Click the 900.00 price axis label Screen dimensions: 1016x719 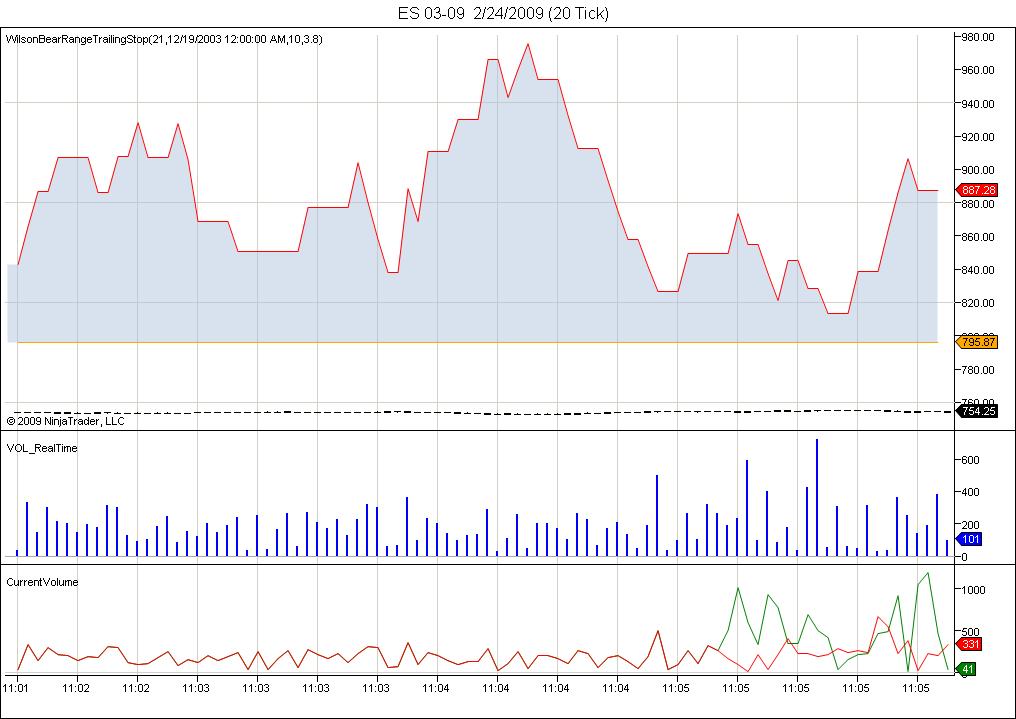(978, 170)
